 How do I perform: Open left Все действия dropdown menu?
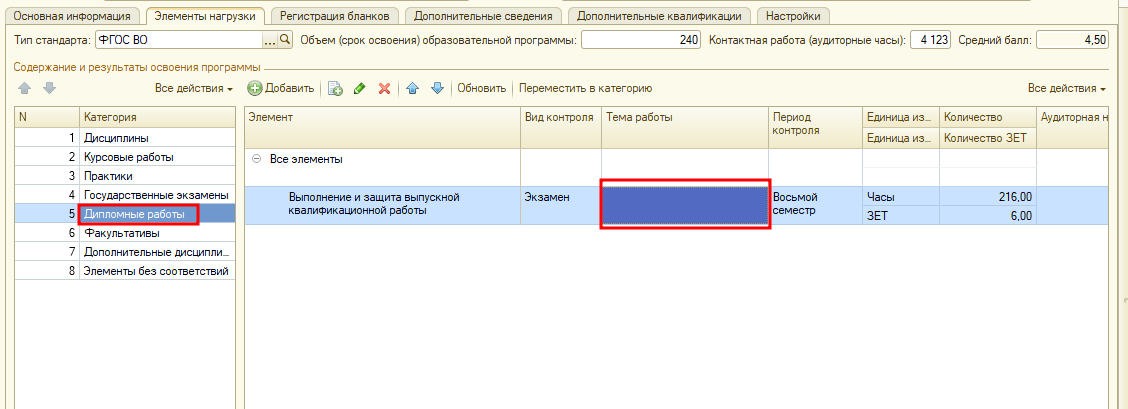(x=194, y=89)
